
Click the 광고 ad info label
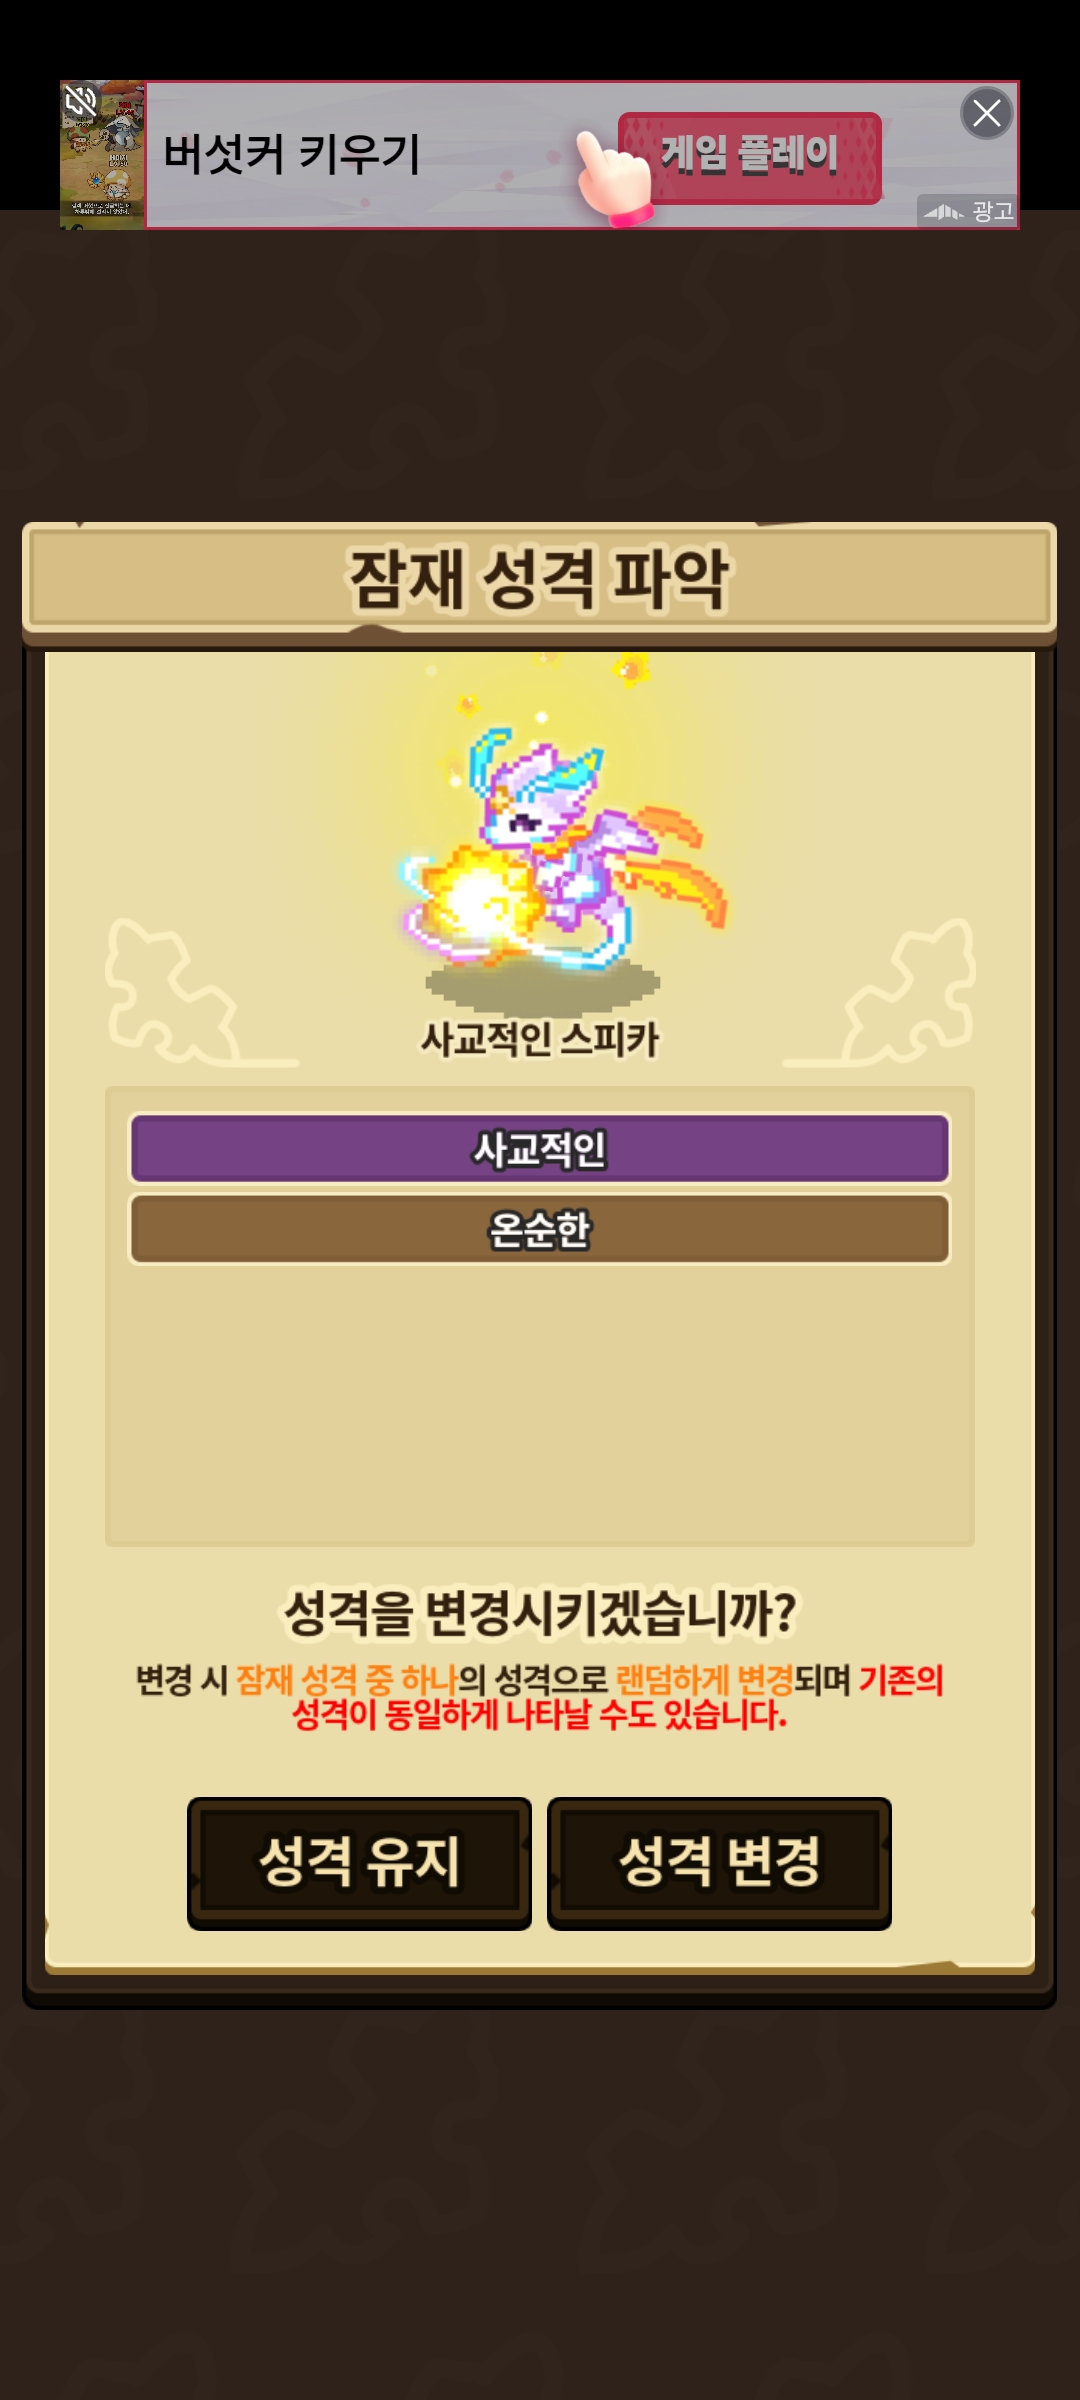pyautogui.click(x=993, y=211)
